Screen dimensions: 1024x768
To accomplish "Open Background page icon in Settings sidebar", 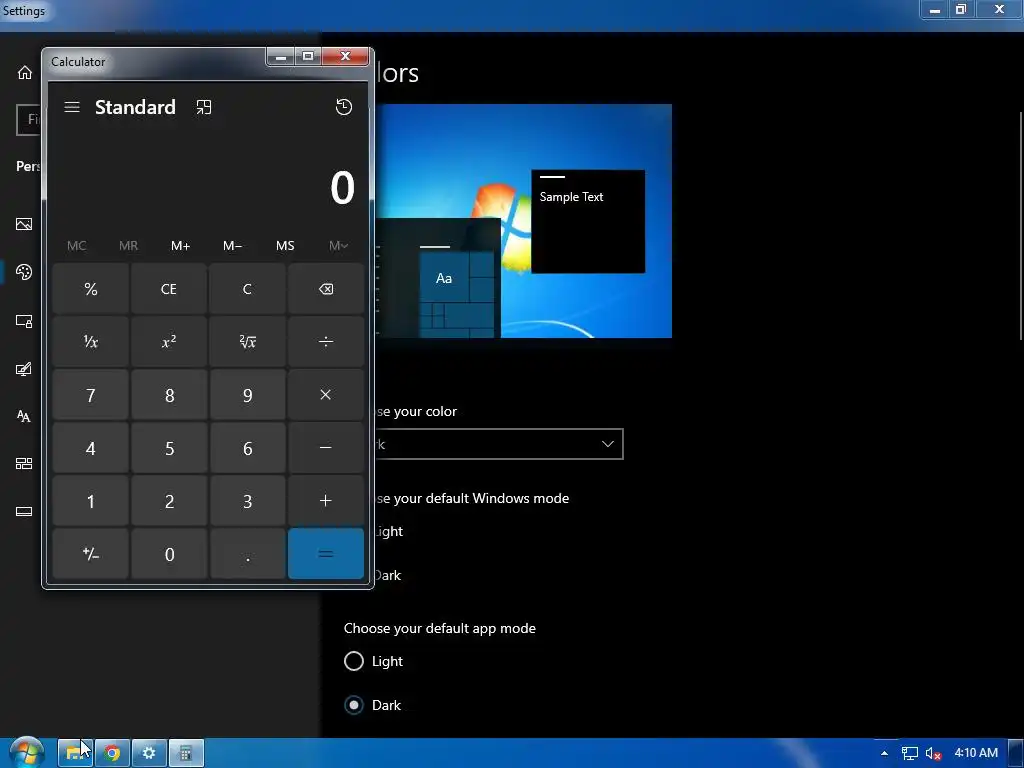I will click(24, 224).
